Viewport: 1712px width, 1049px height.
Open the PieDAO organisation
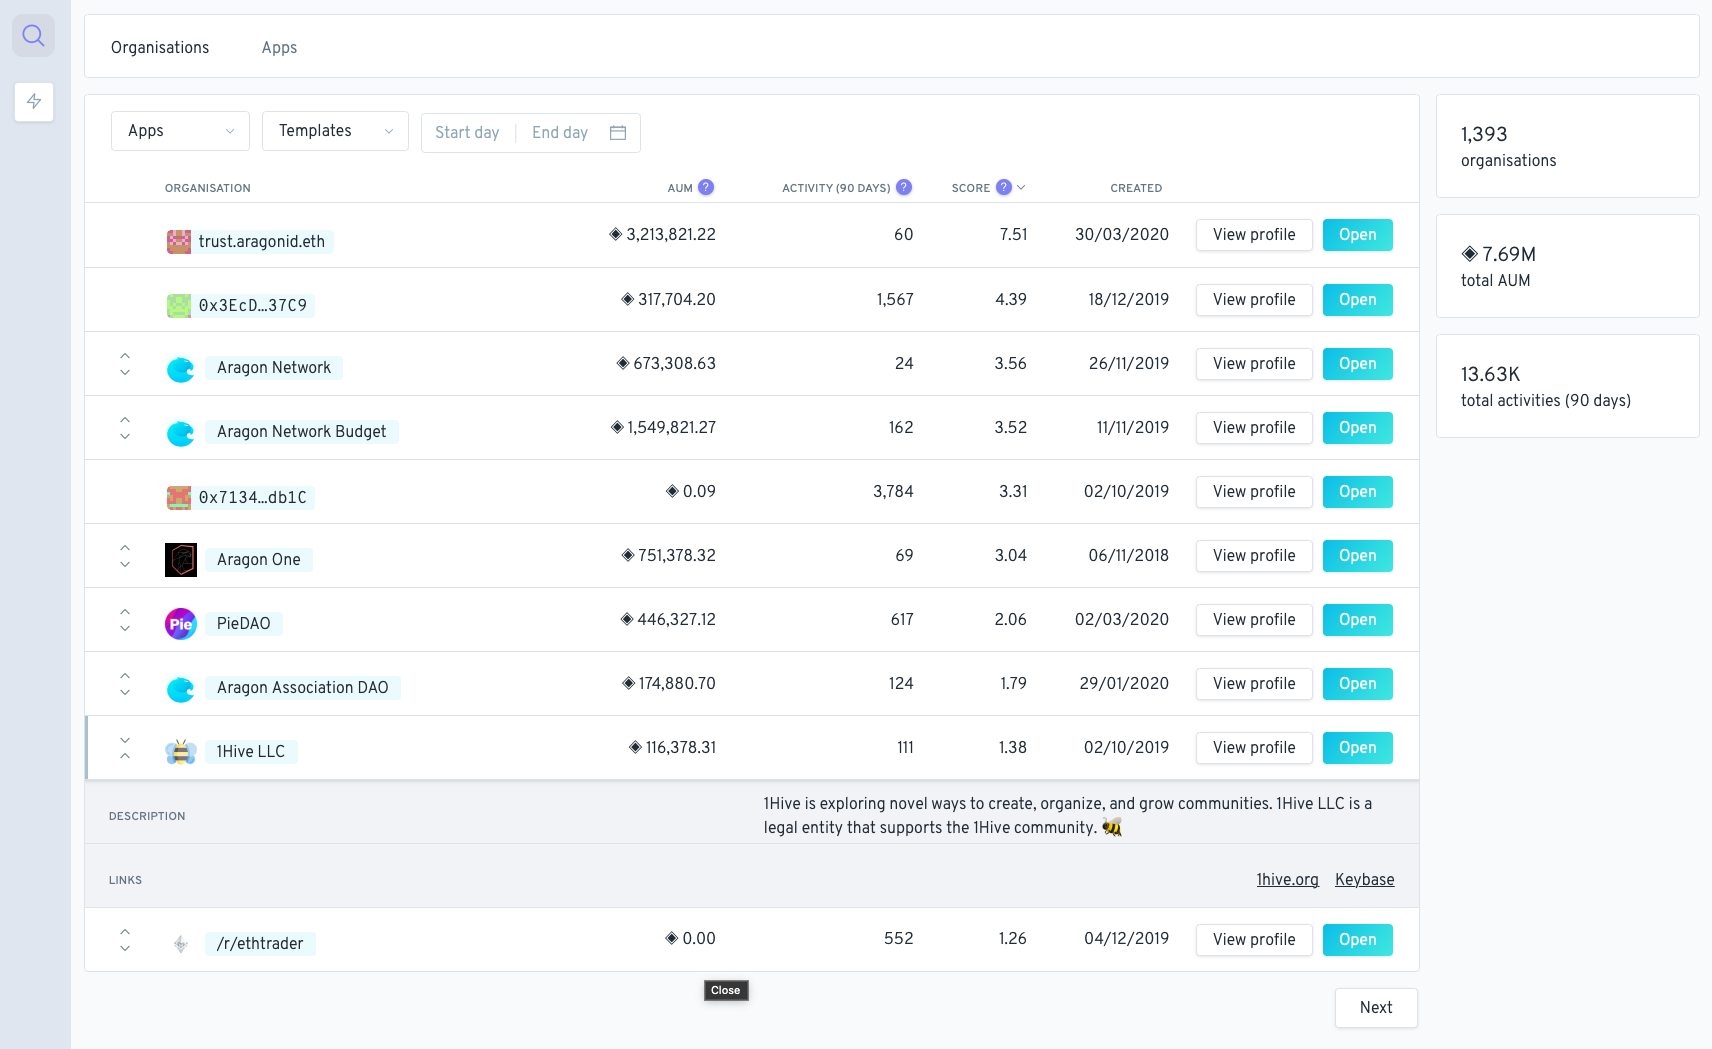[x=1358, y=620]
